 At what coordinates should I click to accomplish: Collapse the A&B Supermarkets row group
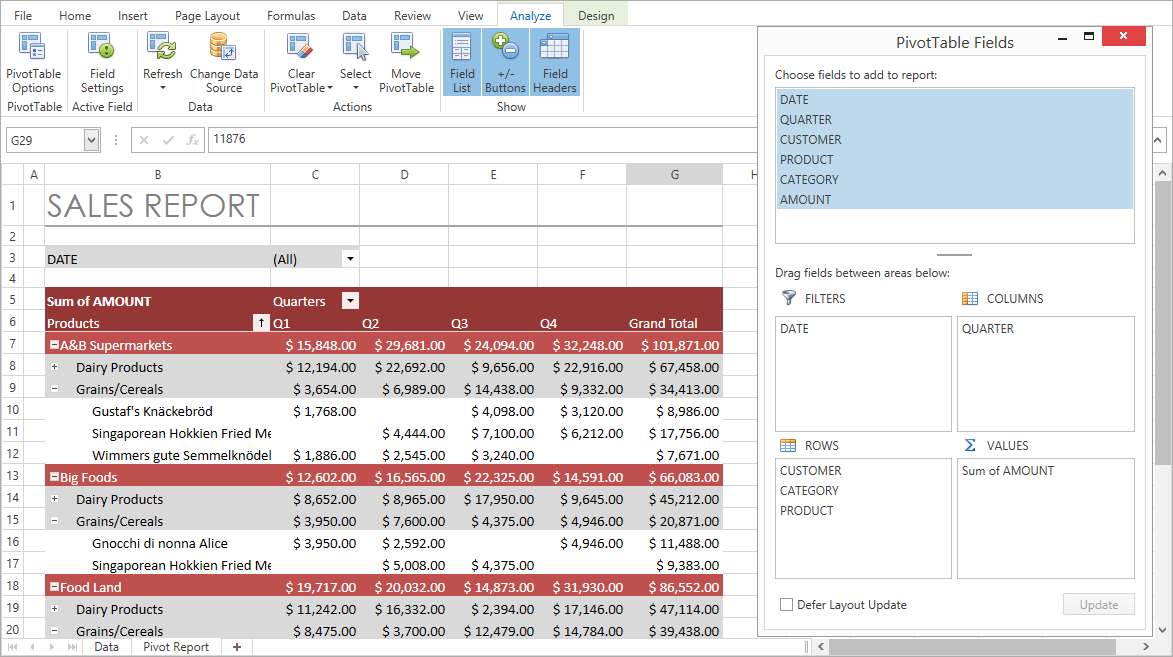[54, 345]
